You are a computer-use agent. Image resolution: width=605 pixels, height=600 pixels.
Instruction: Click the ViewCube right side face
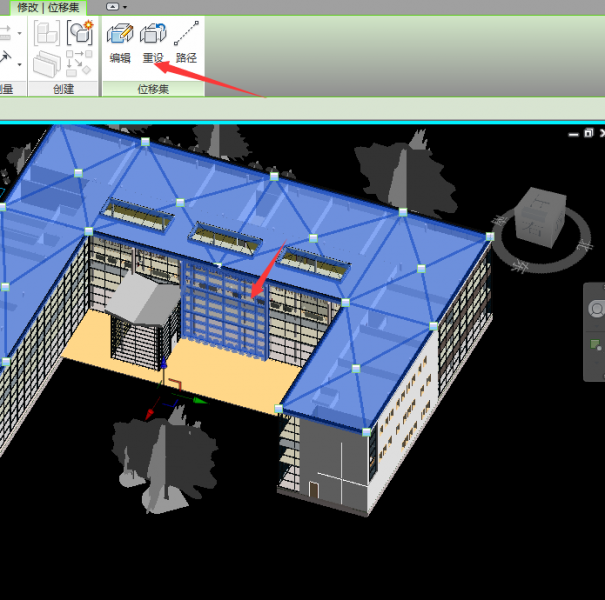click(560, 223)
